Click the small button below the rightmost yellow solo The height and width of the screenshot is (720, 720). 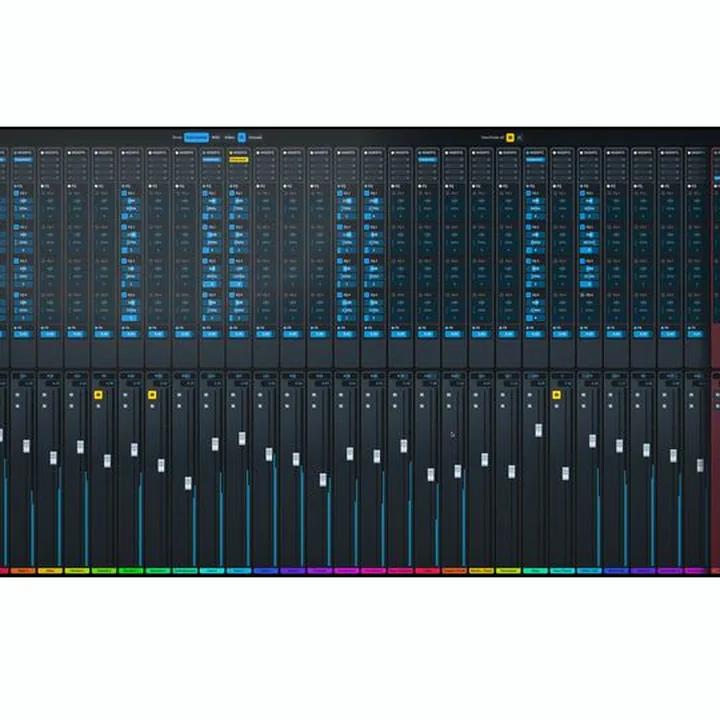pos(557,406)
